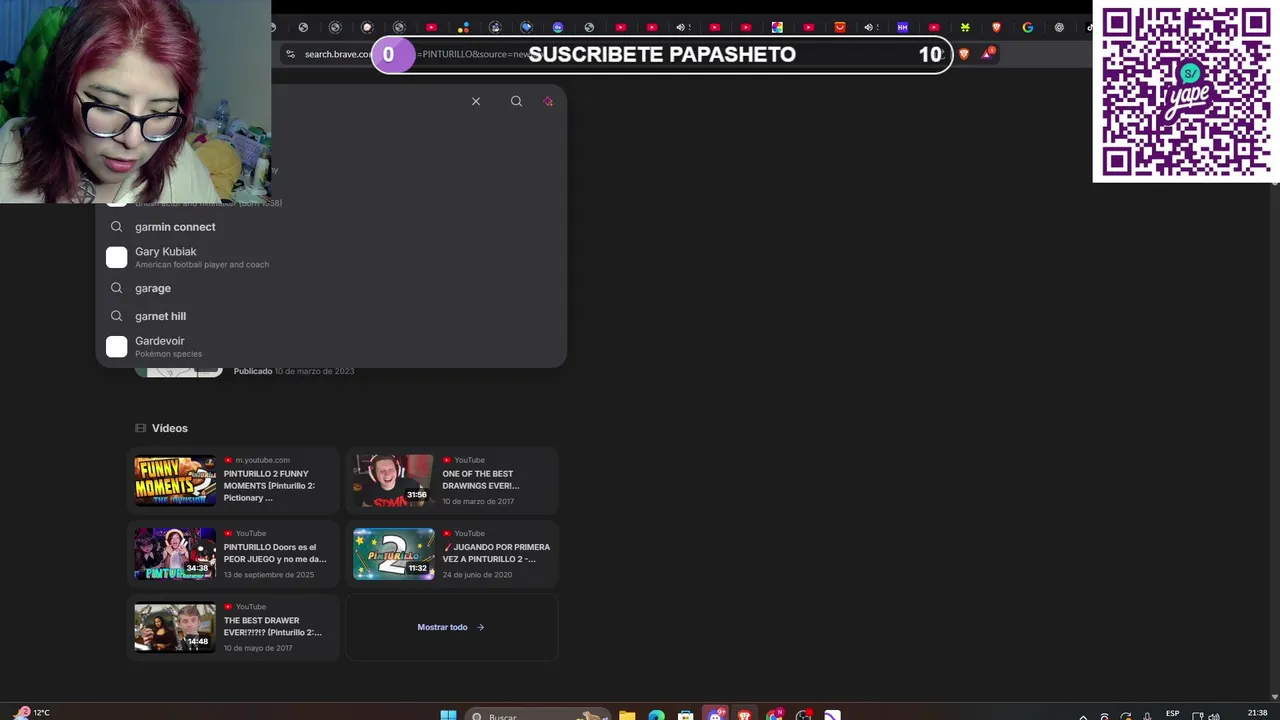Open the Brave Rewards triangle icon
Image resolution: width=1280 pixels, height=720 pixels.
[x=987, y=53]
